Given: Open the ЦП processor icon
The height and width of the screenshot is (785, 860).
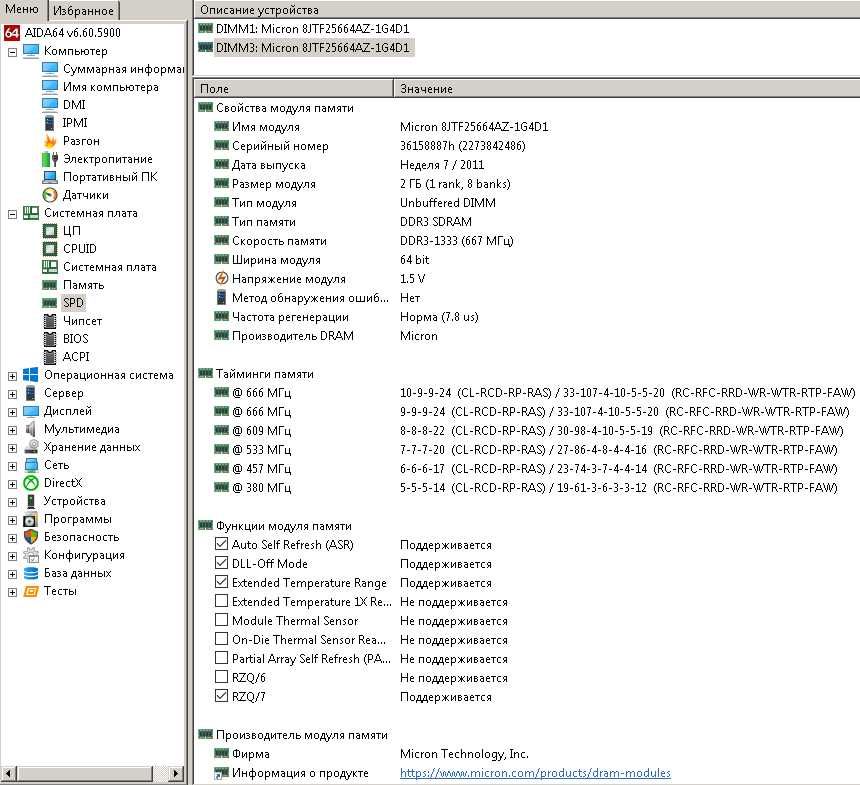Looking at the screenshot, I should 50,230.
